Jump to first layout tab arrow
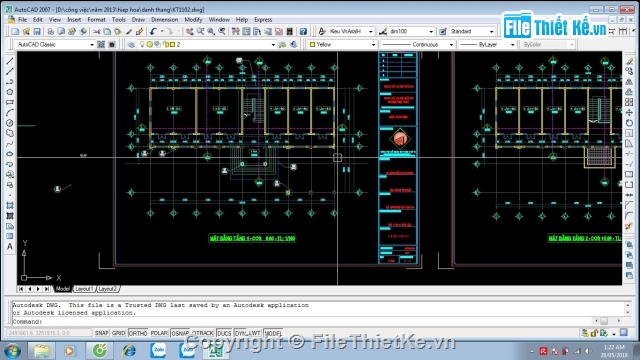The image size is (640, 360). (21, 289)
